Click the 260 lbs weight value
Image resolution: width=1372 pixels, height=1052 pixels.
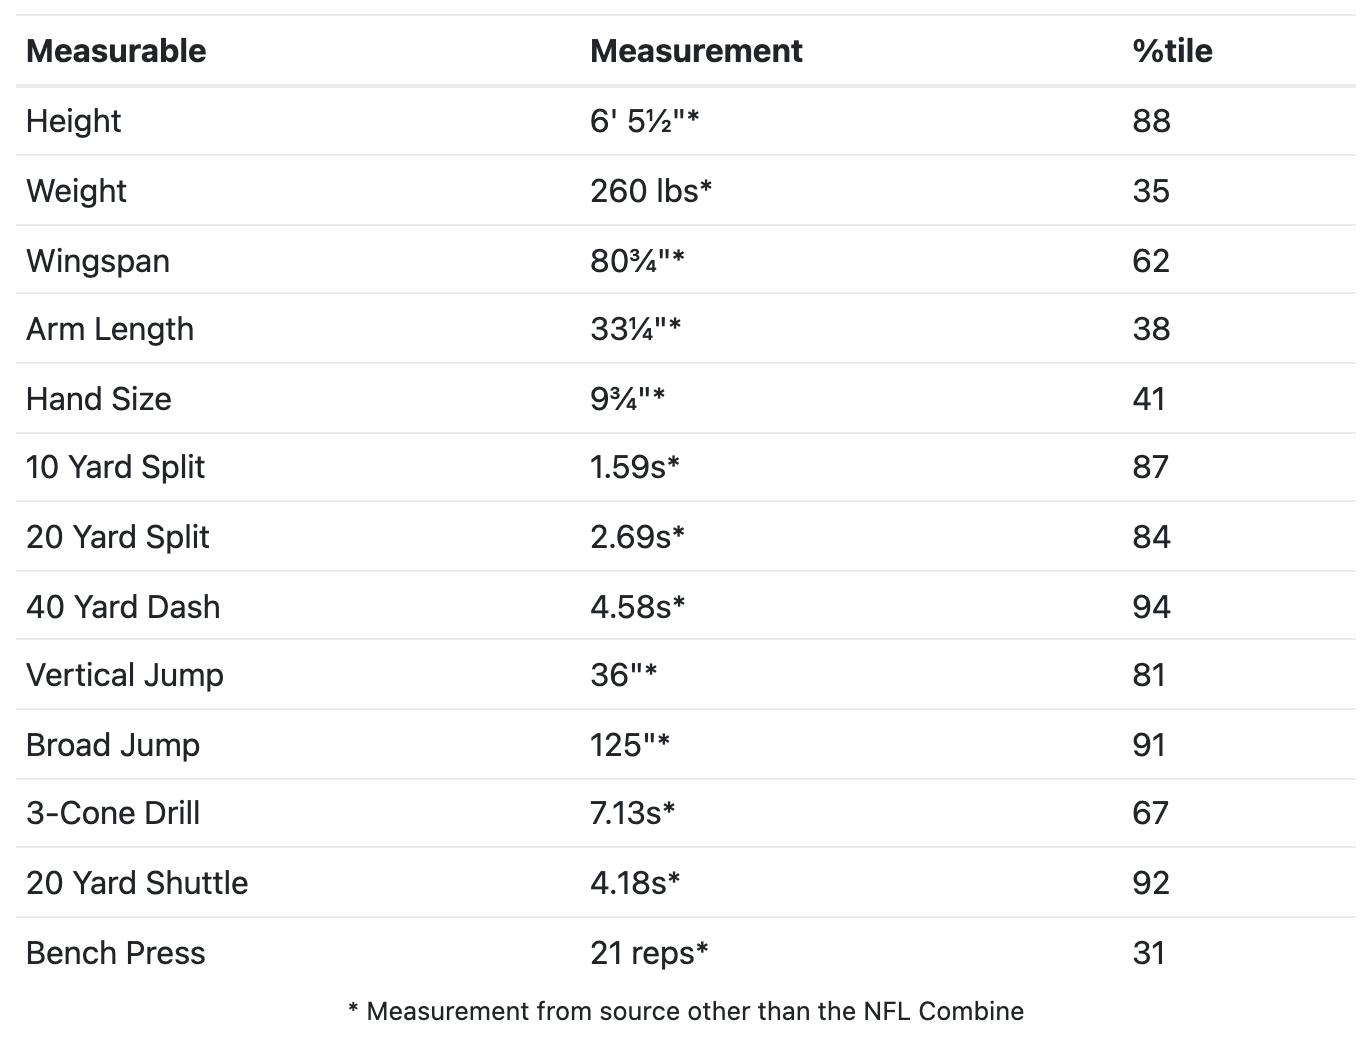650,191
